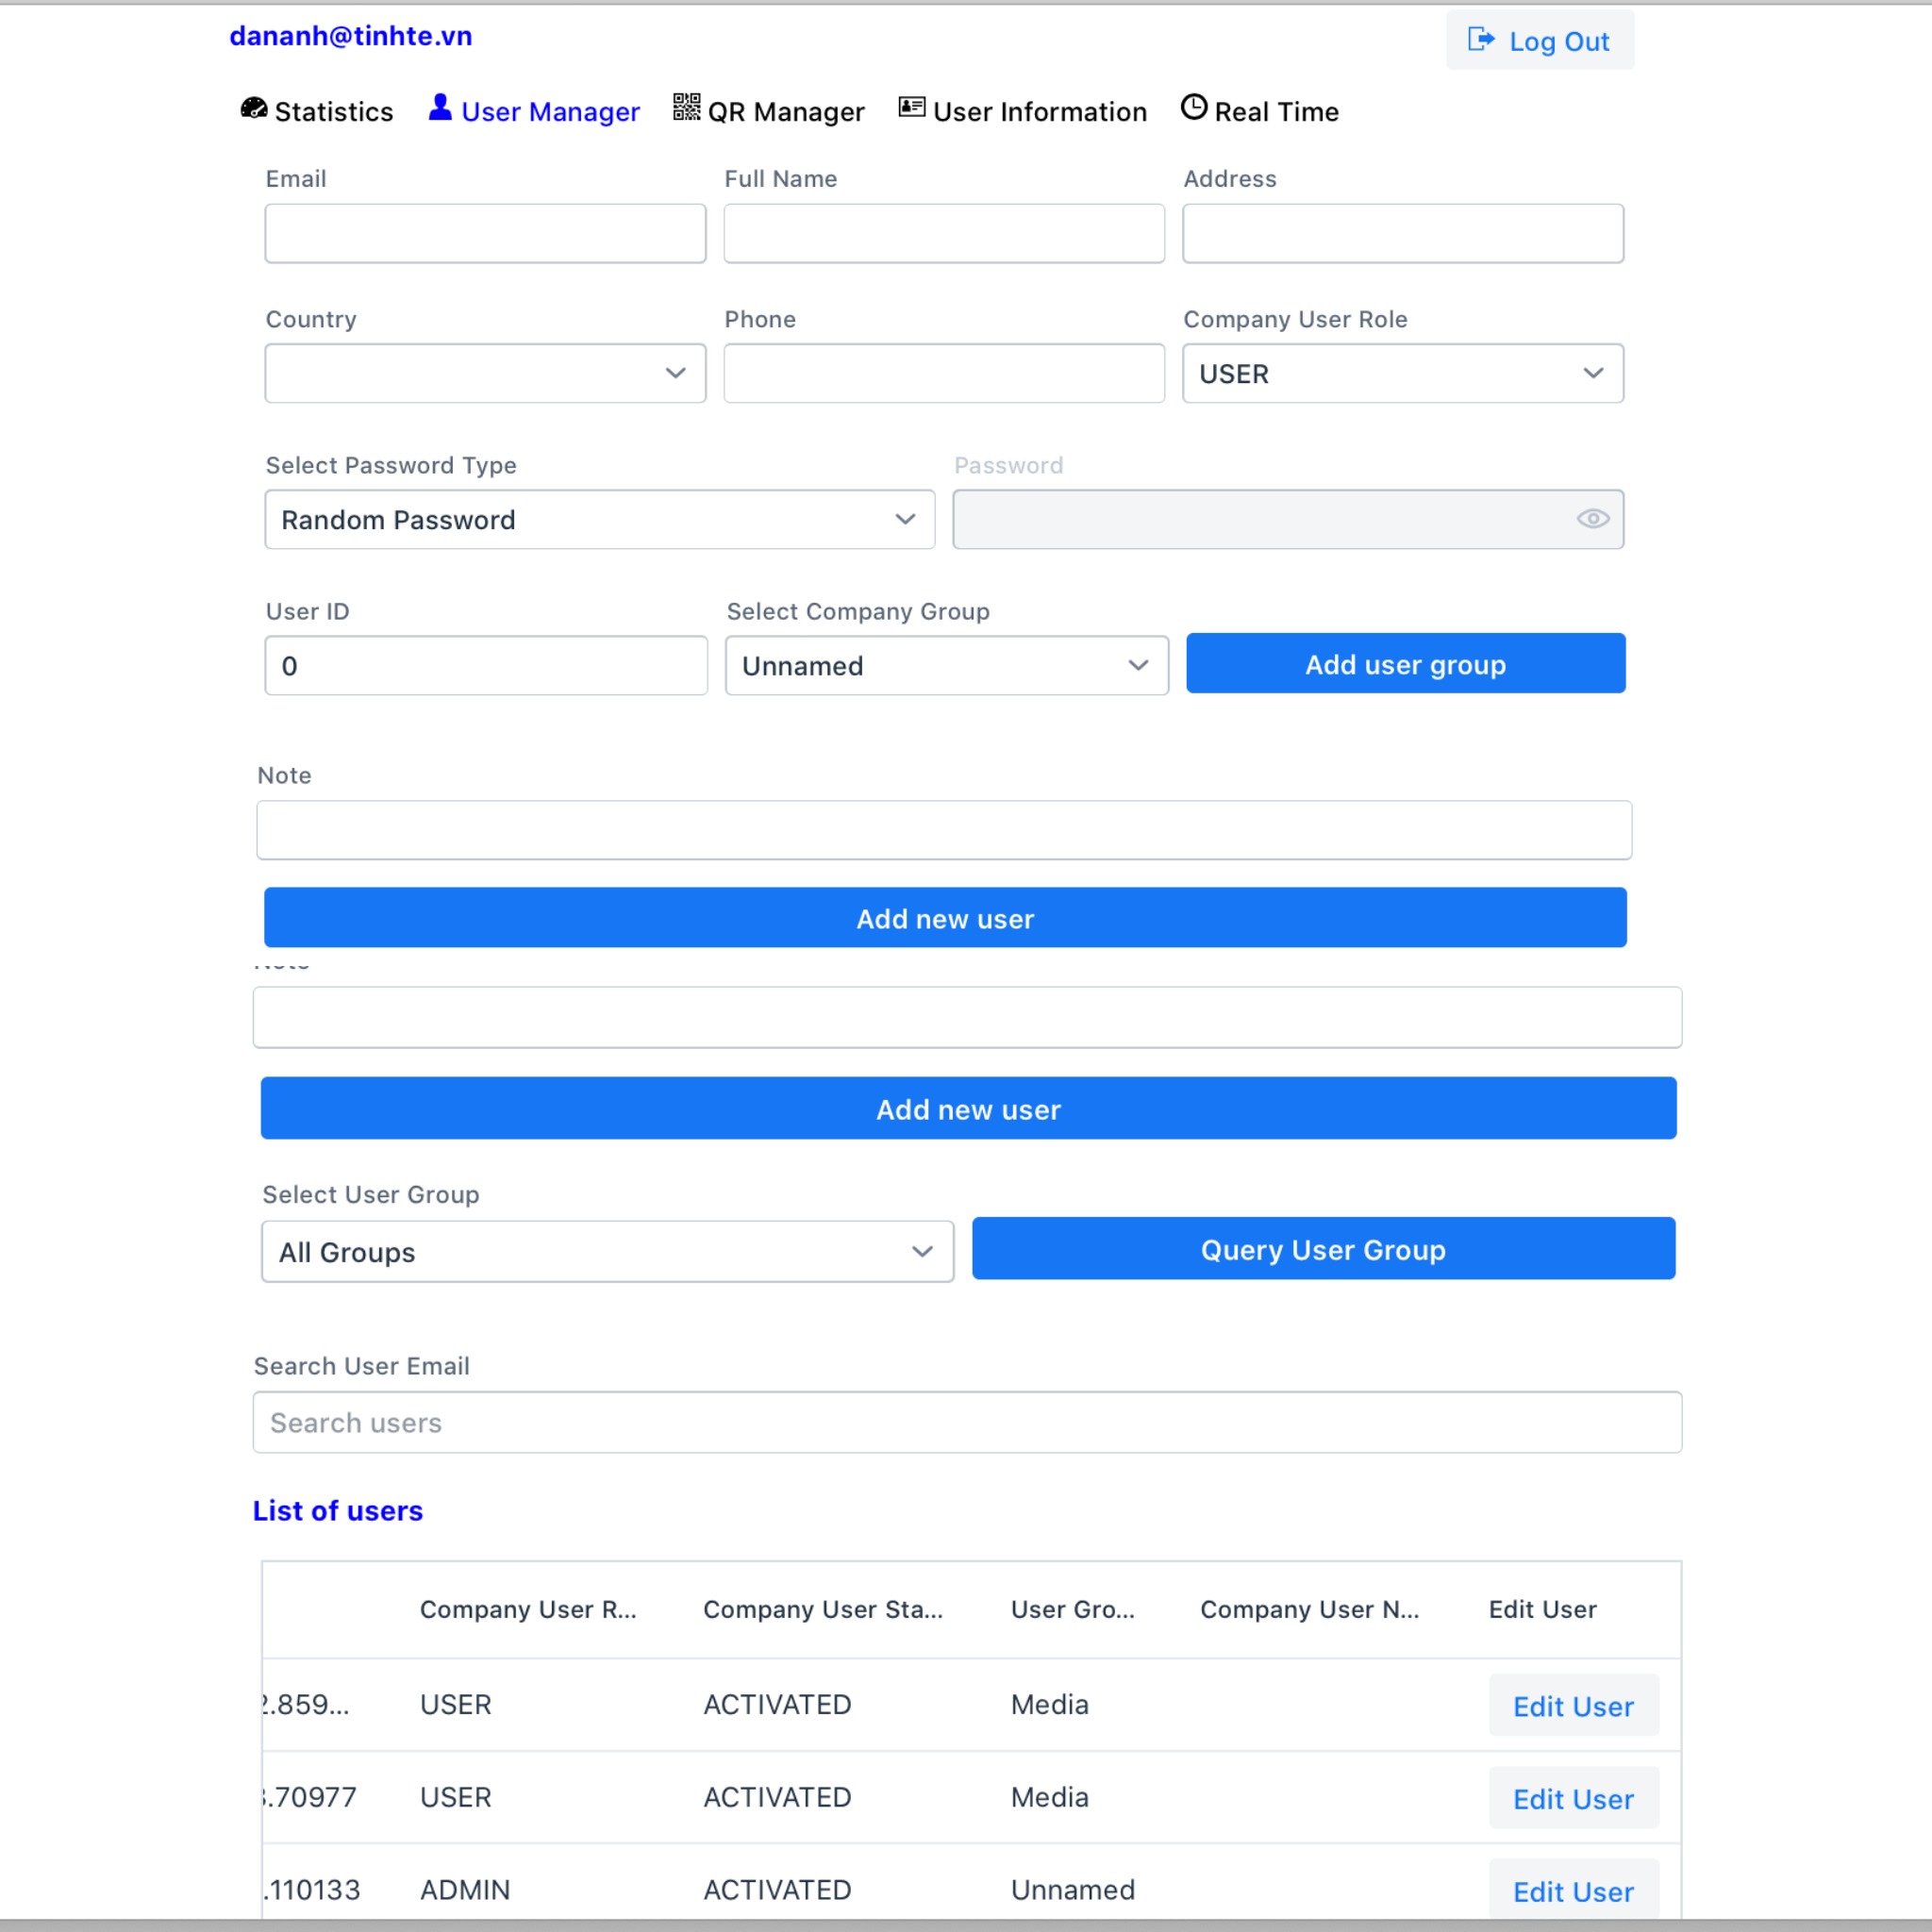Open the Select Password Type dropdown

point(599,519)
